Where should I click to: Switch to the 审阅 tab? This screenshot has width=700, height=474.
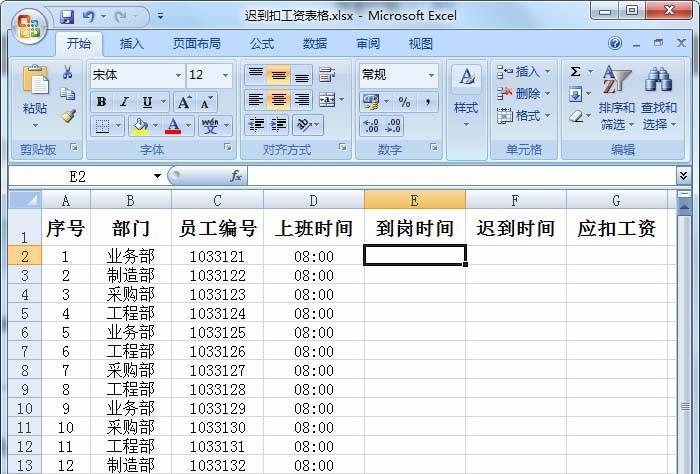click(x=368, y=44)
